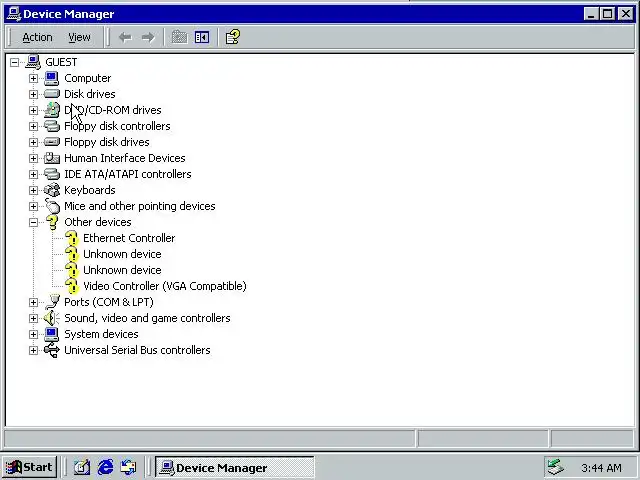Select Ethernet Controller entry
640x480 pixels.
coord(129,238)
